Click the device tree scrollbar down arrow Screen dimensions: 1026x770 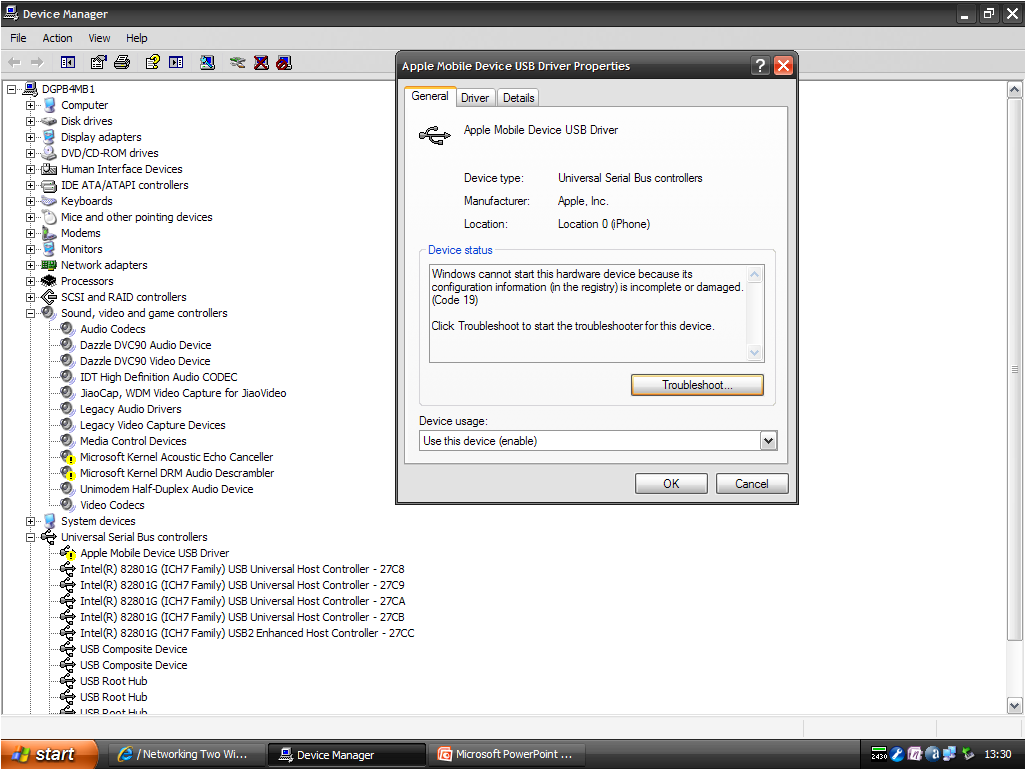click(1014, 705)
